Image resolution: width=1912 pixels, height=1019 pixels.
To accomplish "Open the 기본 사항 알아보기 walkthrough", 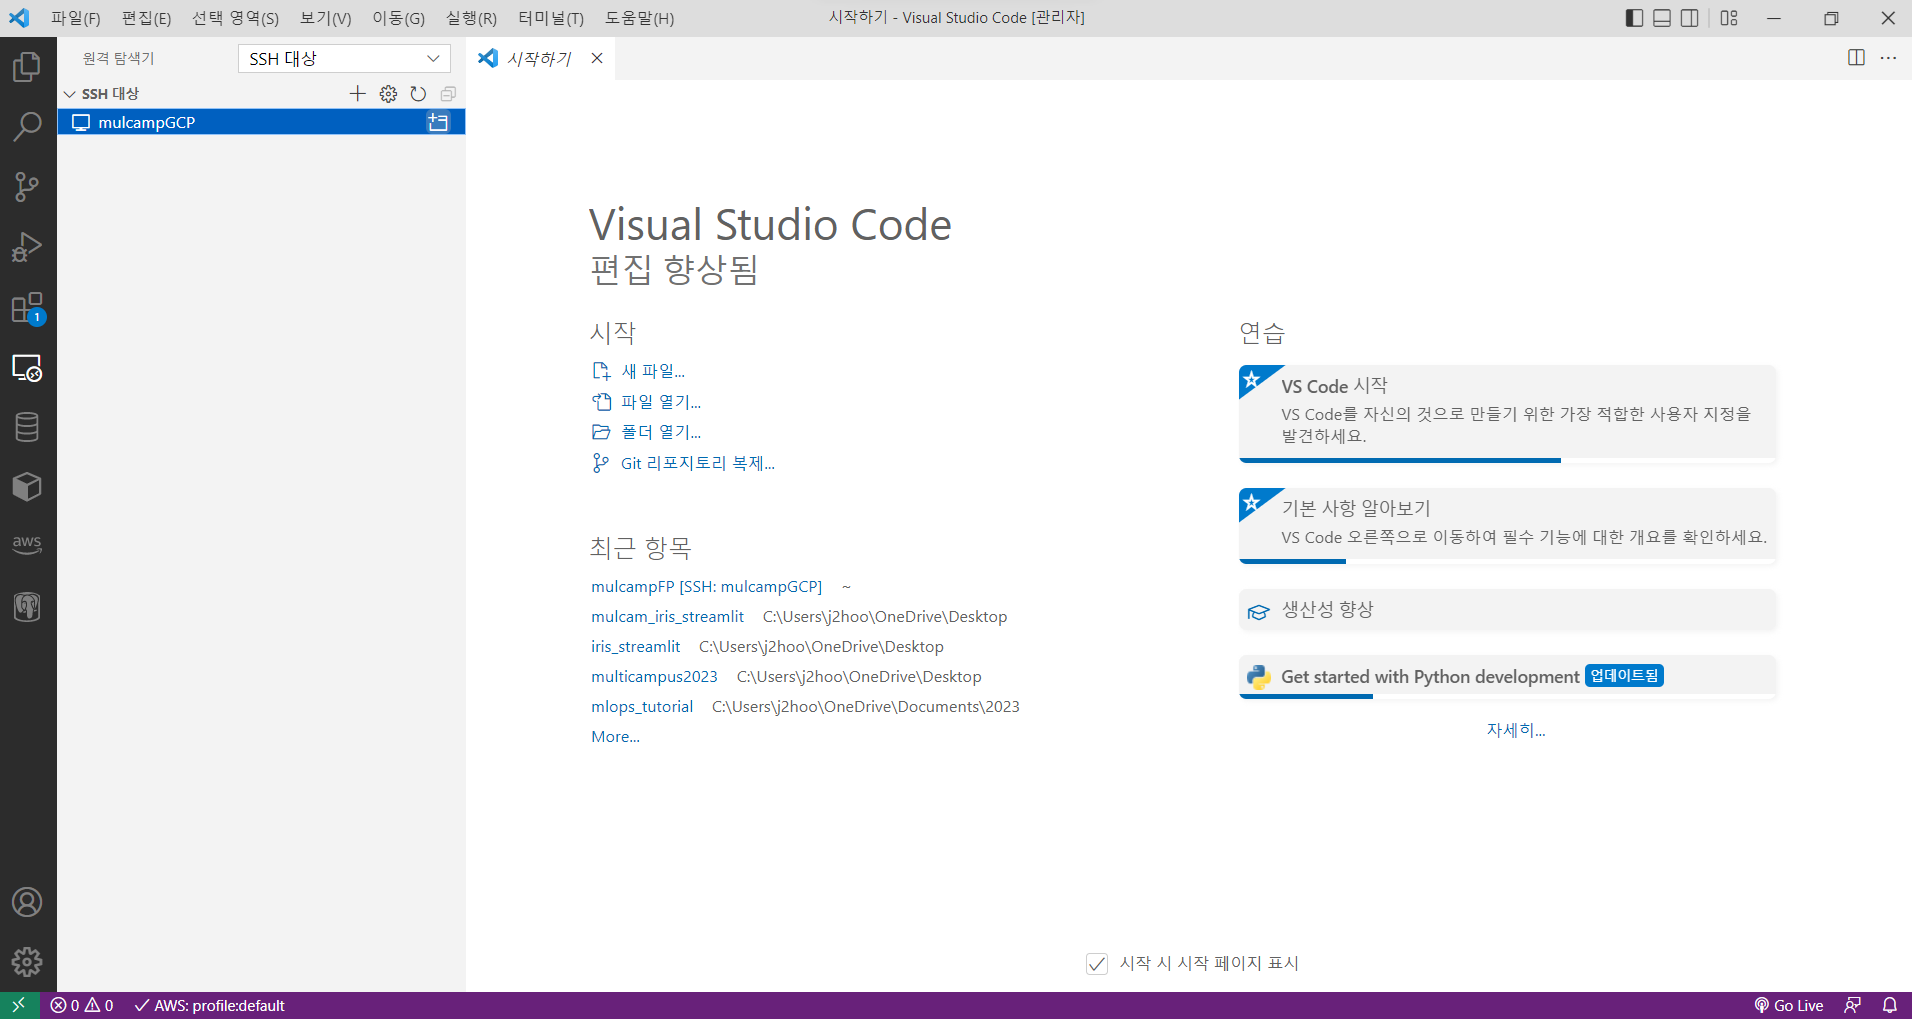I will [x=1507, y=526].
